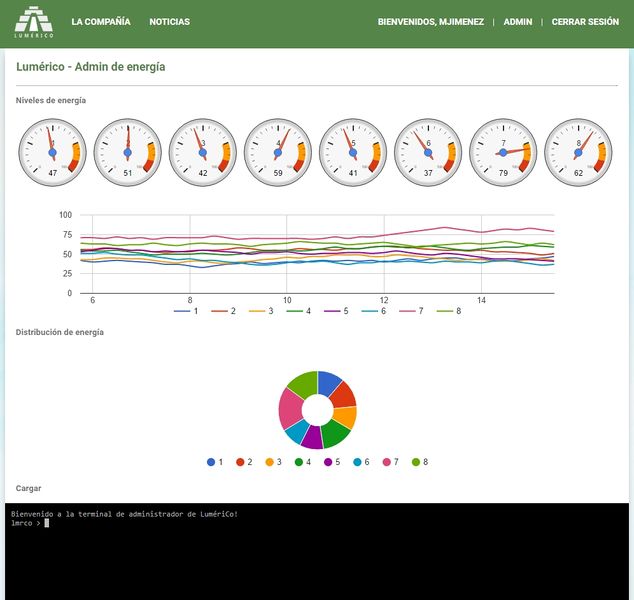Image resolution: width=634 pixels, height=600 pixels.
Task: Click the pink slice of the donut chart
Action: coord(290,406)
